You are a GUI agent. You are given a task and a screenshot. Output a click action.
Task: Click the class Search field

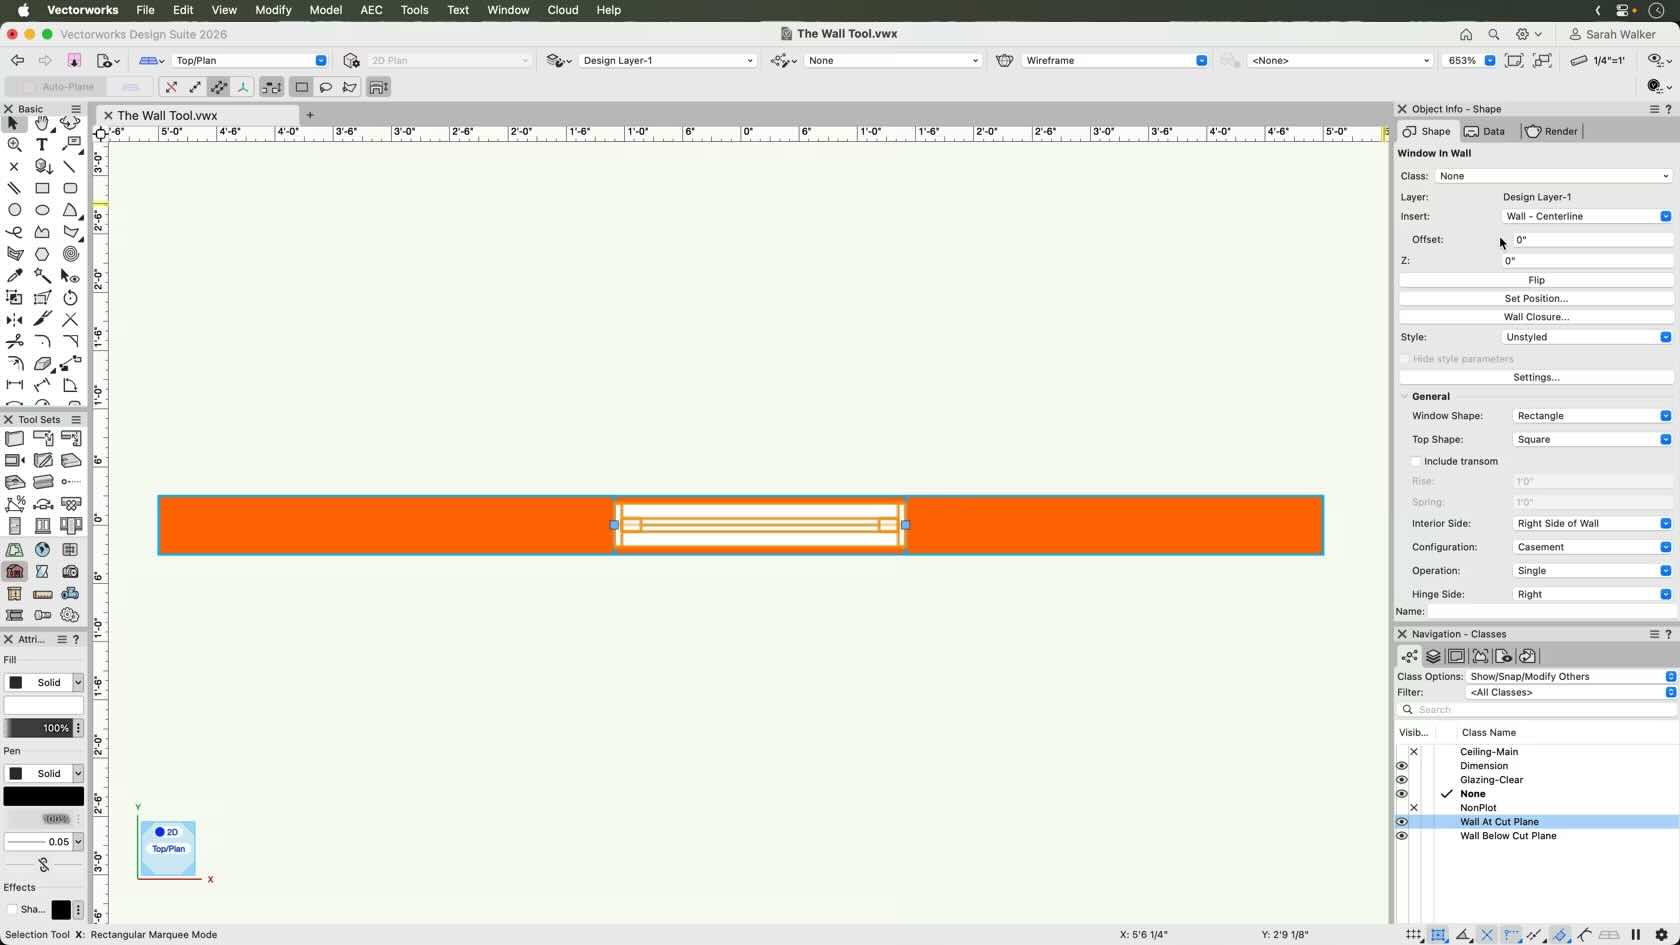pyautogui.click(x=1540, y=710)
